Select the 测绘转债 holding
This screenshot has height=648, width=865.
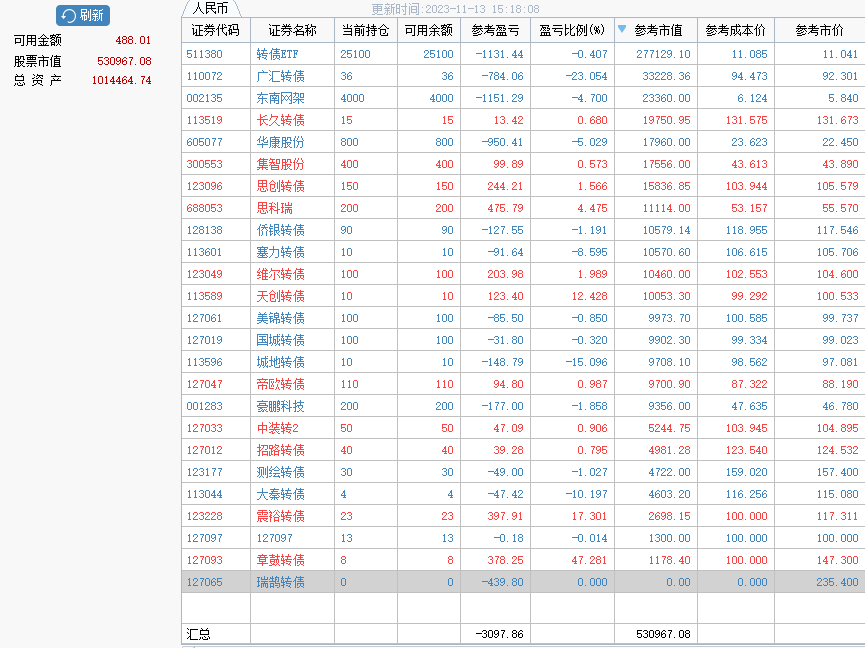coord(280,472)
